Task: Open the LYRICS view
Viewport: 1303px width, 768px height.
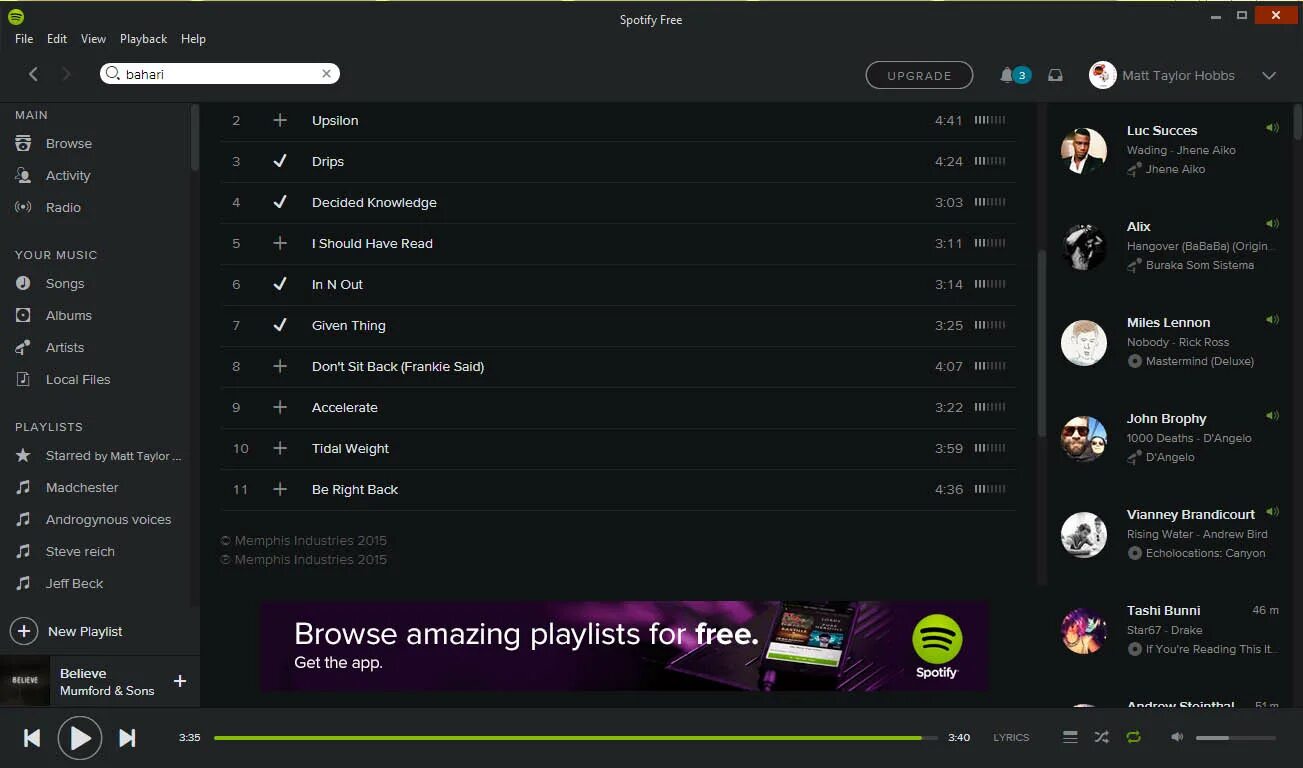Action: [x=1011, y=738]
